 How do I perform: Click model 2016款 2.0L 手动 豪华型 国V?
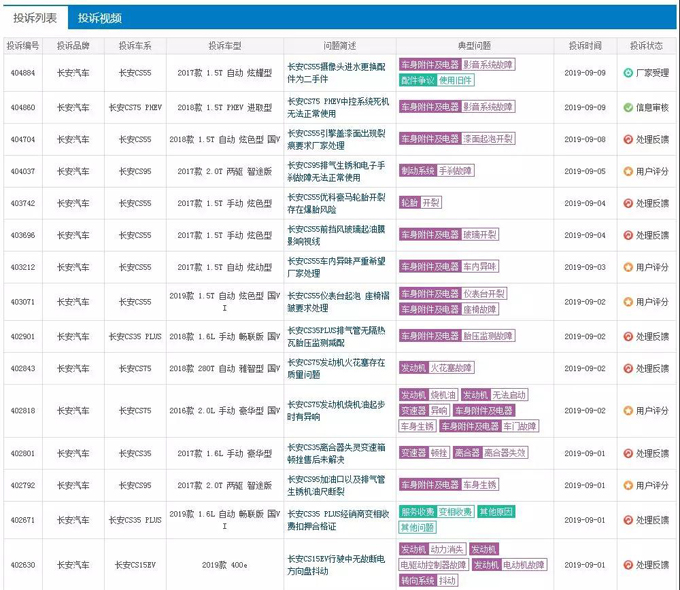225,410
